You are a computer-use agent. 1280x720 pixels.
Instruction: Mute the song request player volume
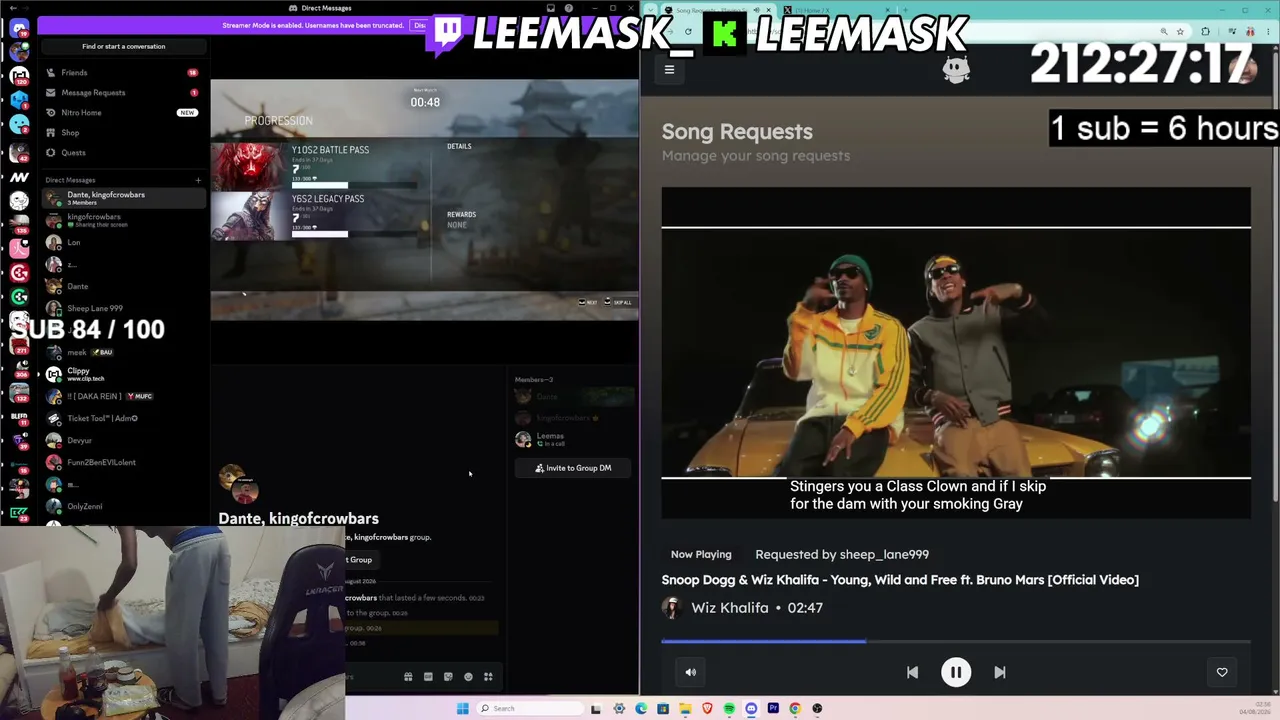click(690, 672)
